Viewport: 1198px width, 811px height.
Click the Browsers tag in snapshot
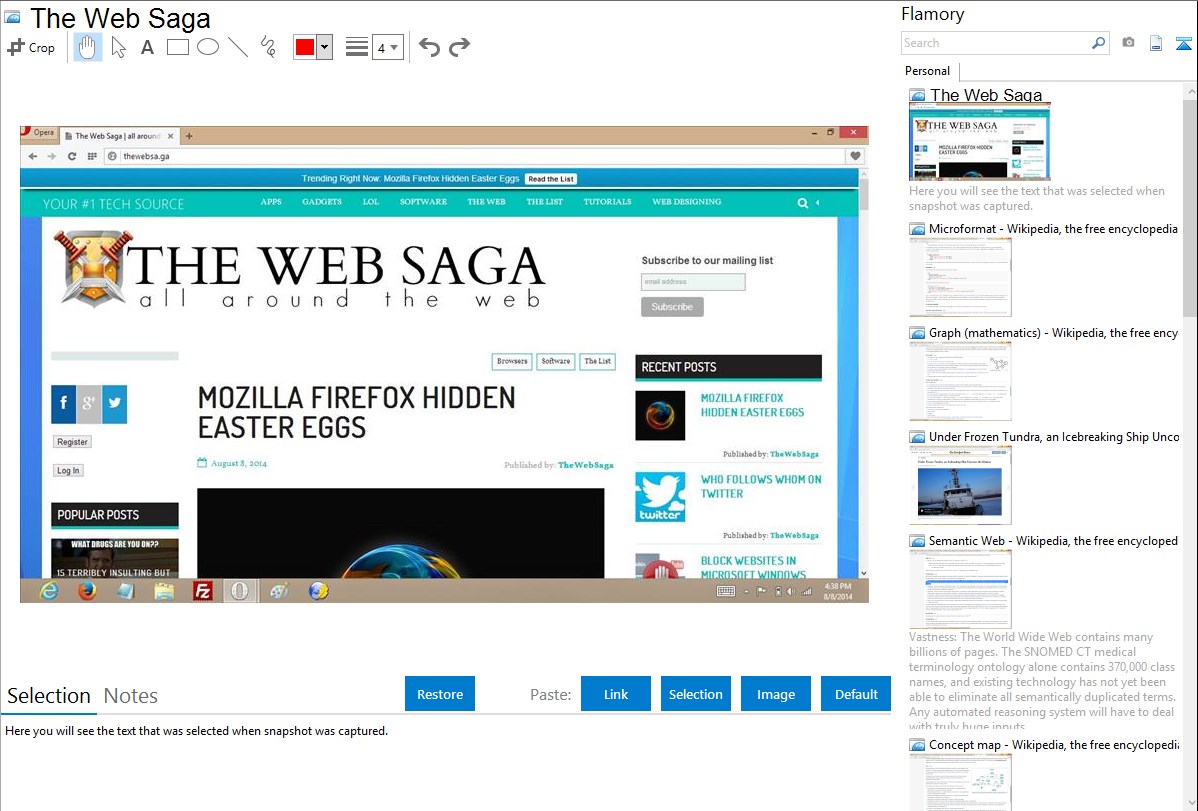(x=512, y=362)
